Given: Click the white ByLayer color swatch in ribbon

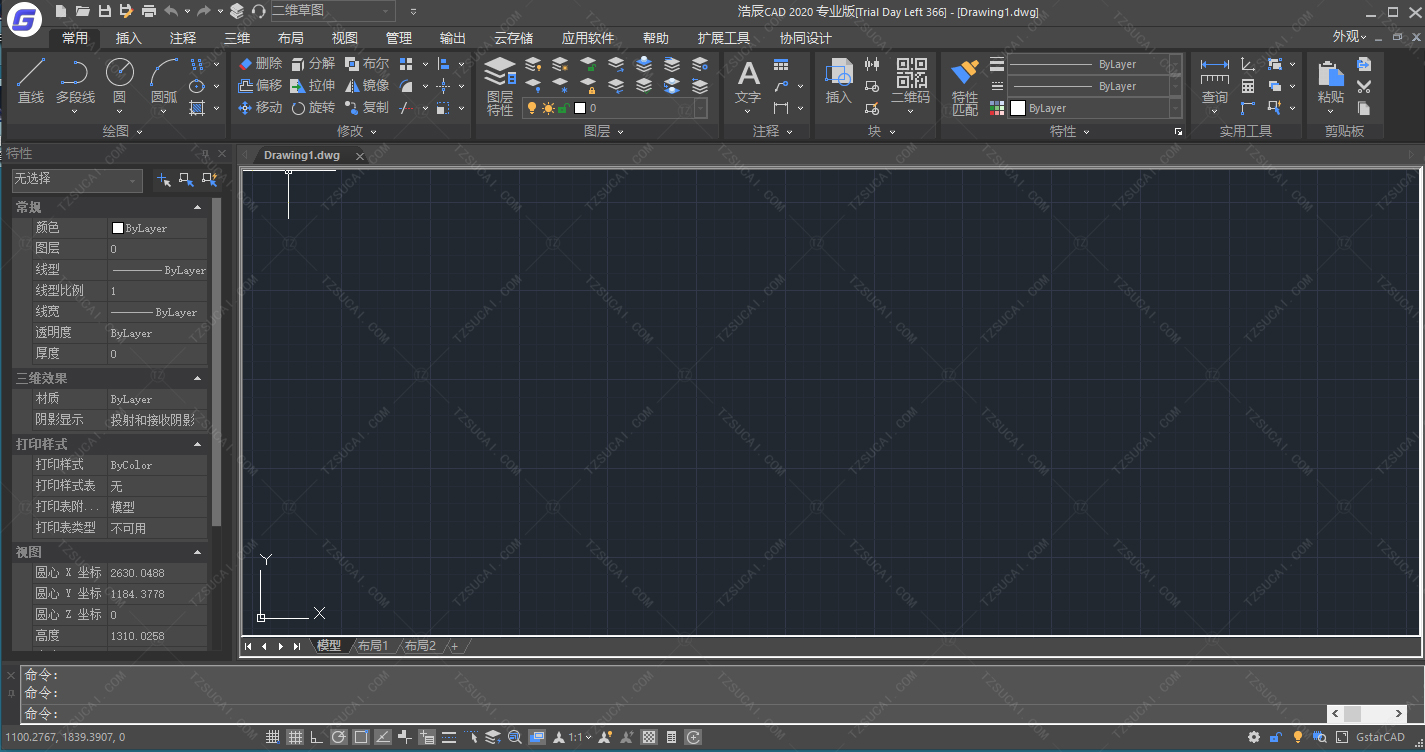Looking at the screenshot, I should 1018,108.
